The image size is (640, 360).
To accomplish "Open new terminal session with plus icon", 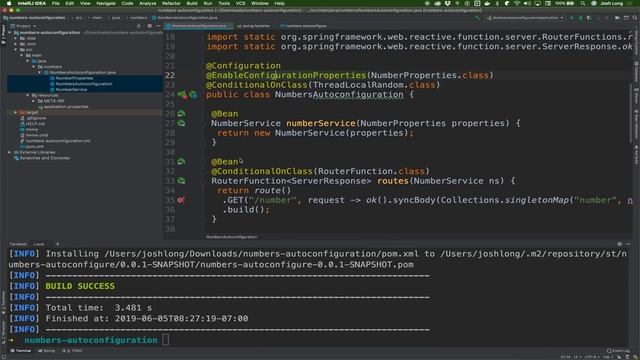I will (x=57, y=244).
